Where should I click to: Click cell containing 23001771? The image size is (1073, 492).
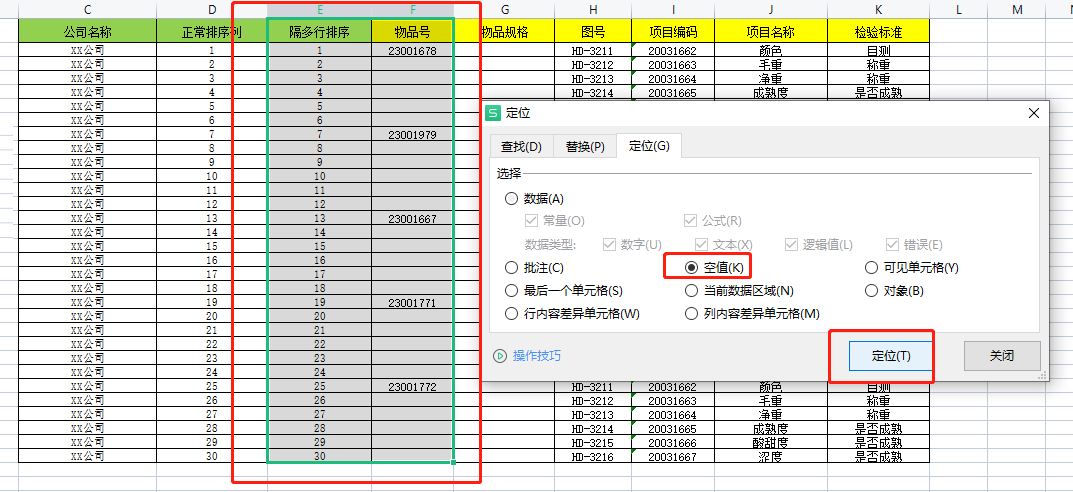pos(413,302)
